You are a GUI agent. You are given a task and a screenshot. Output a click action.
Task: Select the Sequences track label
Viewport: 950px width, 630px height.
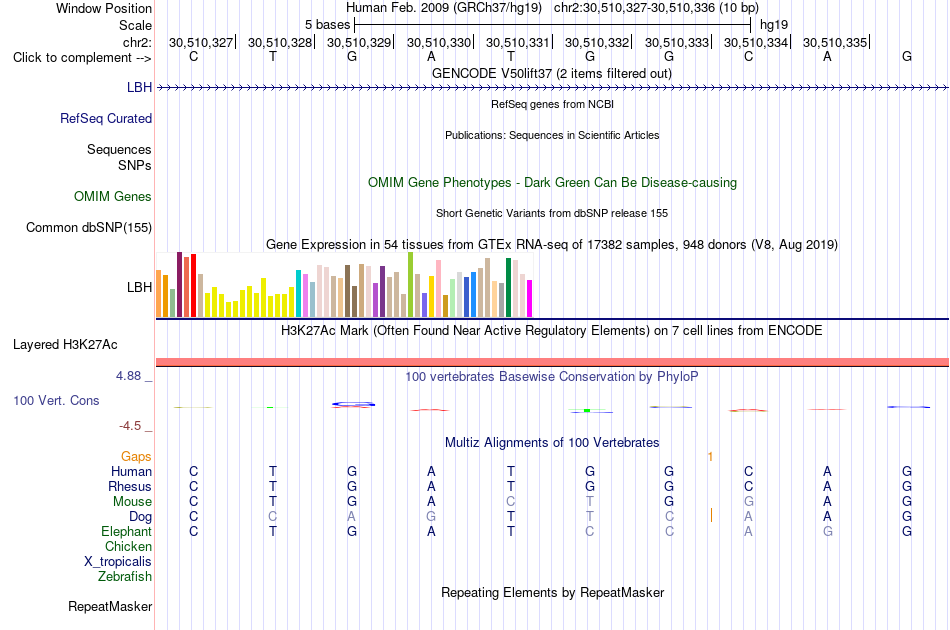[x=119, y=149]
